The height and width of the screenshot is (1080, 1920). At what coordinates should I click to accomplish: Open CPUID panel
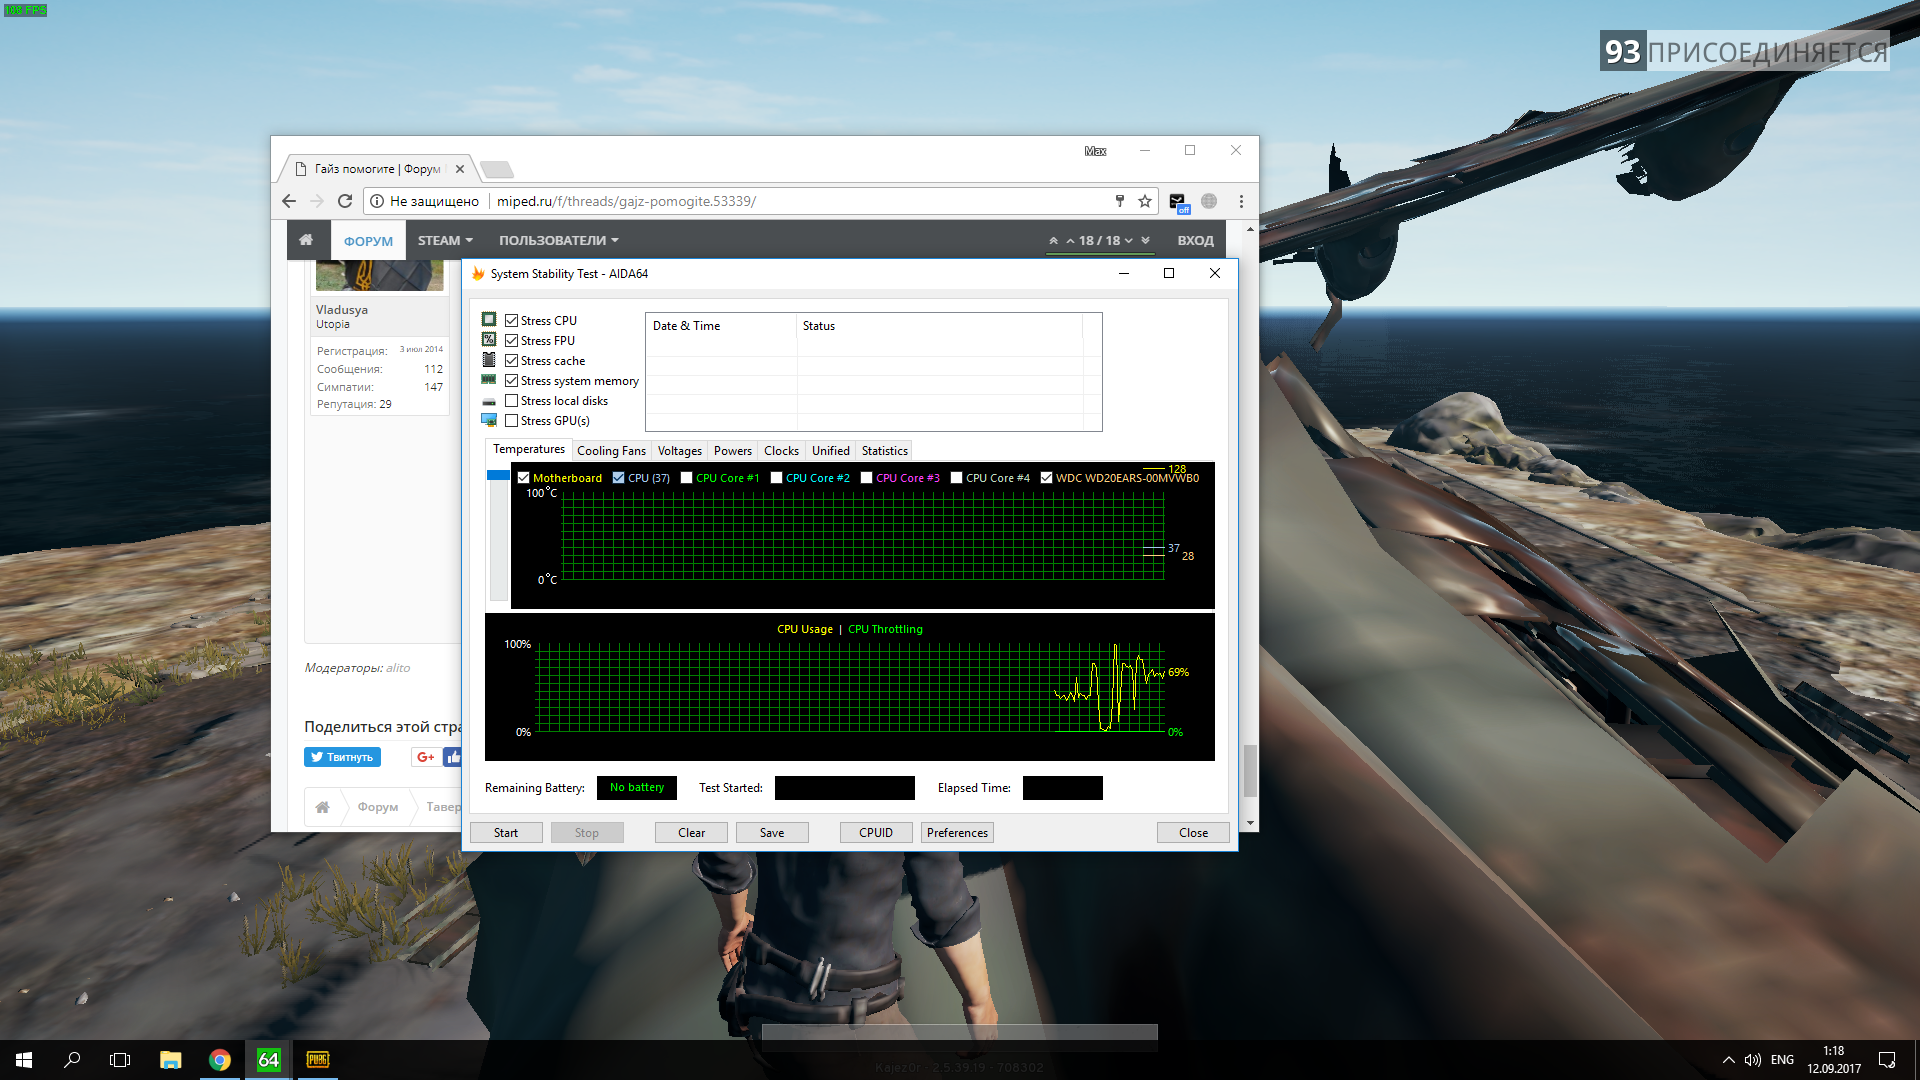point(876,833)
